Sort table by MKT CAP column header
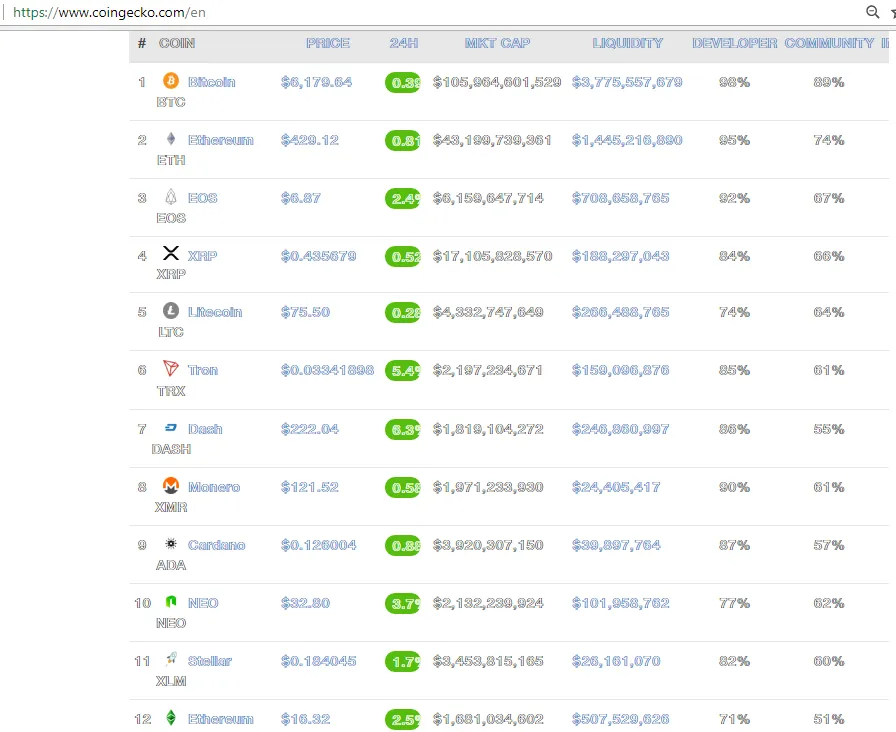Screen dimensions: 896x732 [497, 43]
